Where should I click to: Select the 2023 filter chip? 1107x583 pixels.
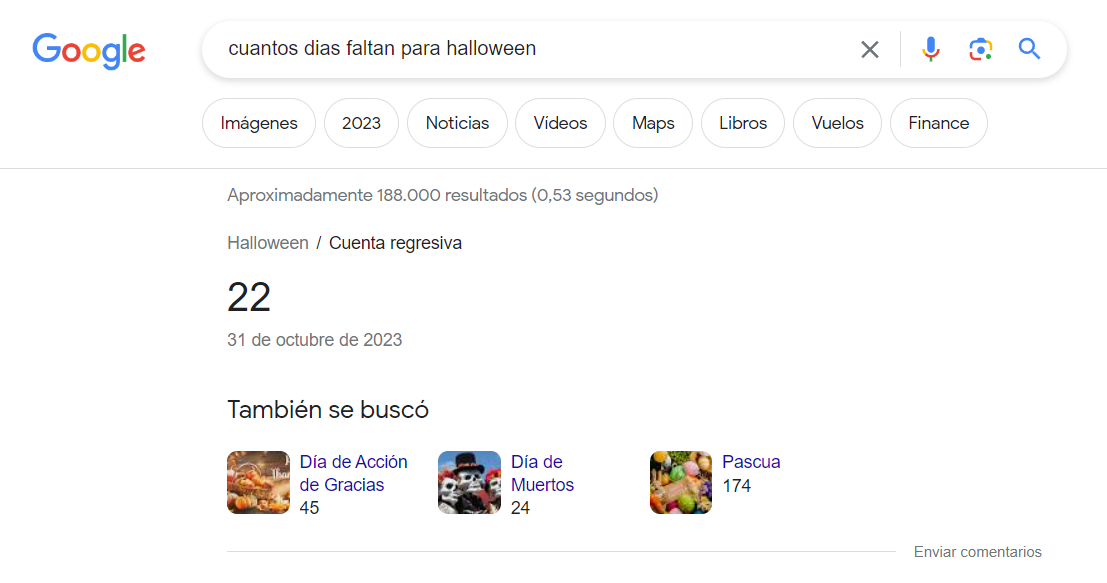tap(361, 123)
